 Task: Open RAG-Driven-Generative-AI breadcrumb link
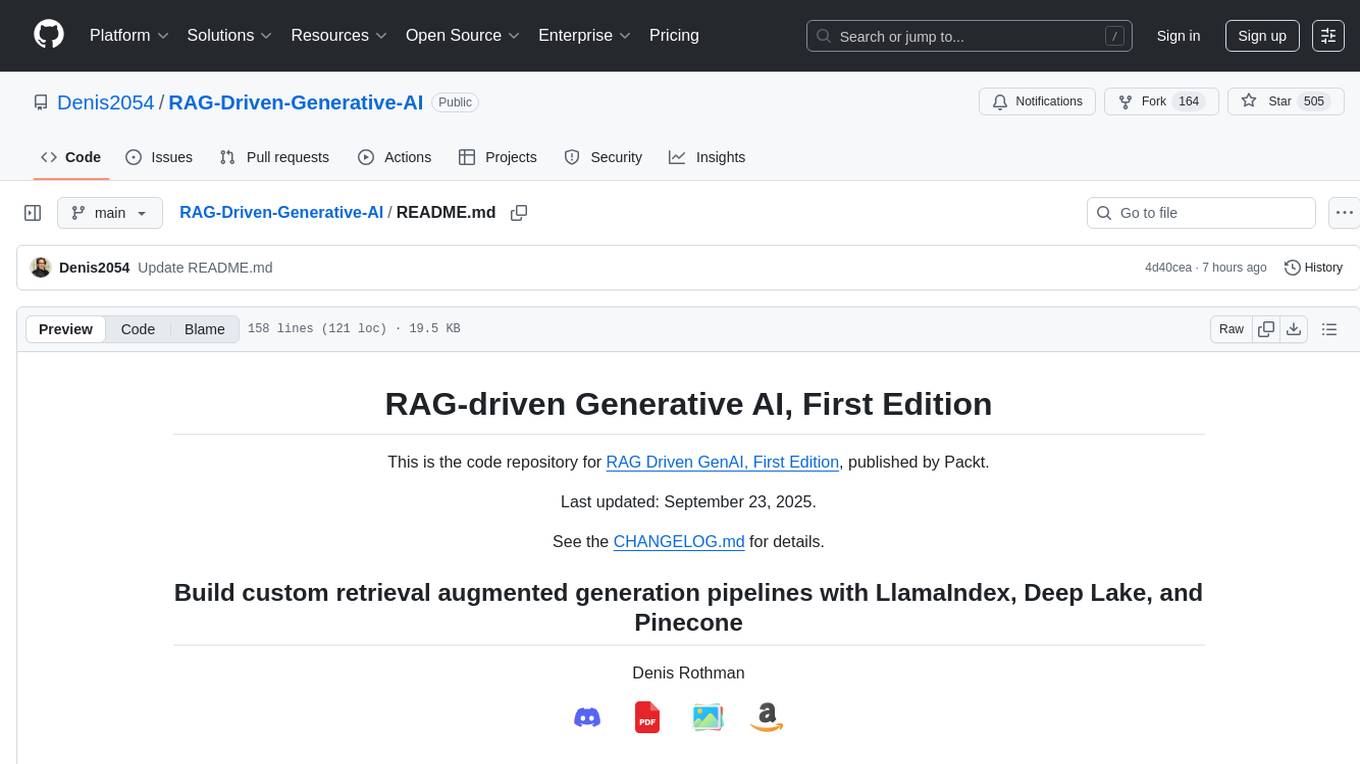click(x=281, y=213)
